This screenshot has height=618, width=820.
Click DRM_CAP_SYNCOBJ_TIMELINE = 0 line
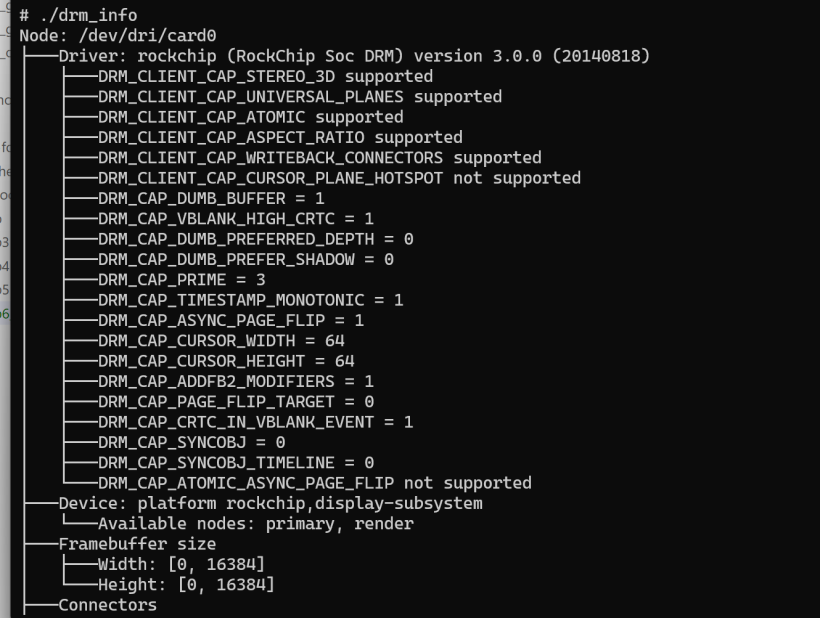(x=235, y=462)
